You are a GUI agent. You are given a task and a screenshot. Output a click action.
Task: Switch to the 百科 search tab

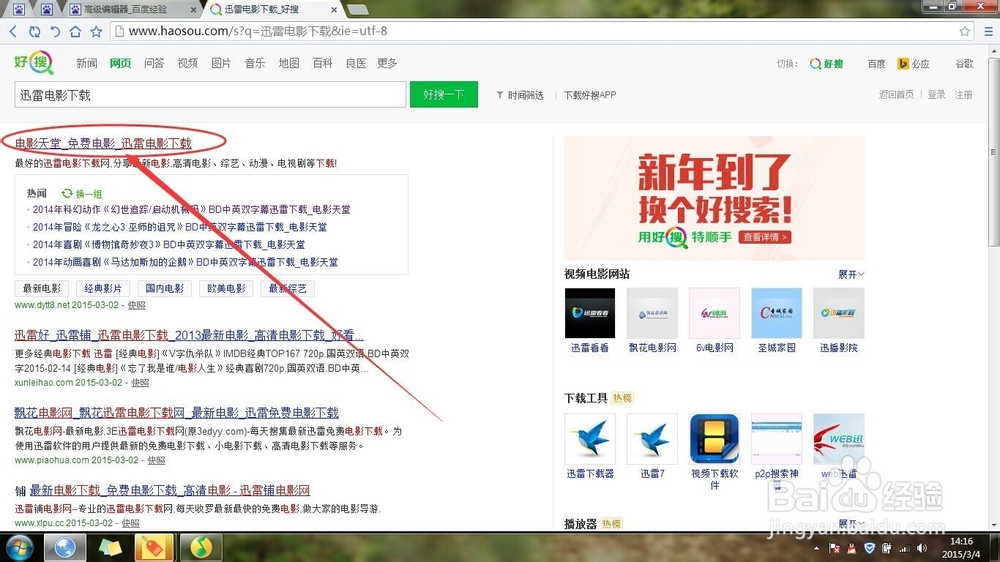(323, 63)
